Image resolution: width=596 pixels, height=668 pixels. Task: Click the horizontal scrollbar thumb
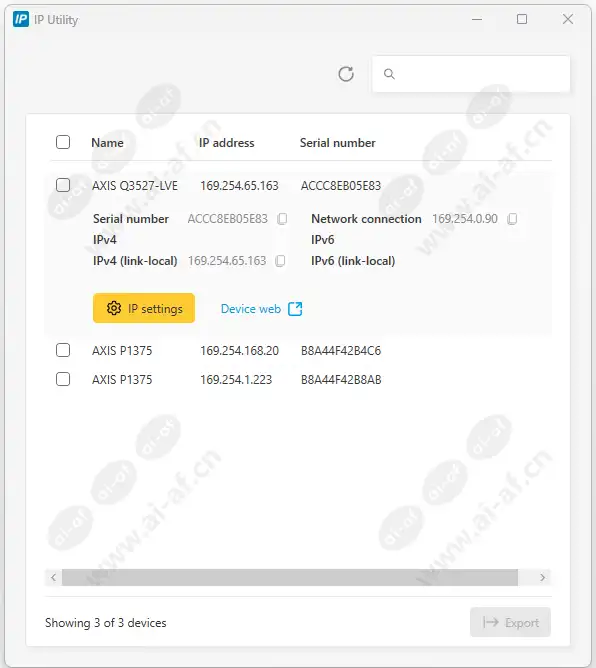point(290,578)
